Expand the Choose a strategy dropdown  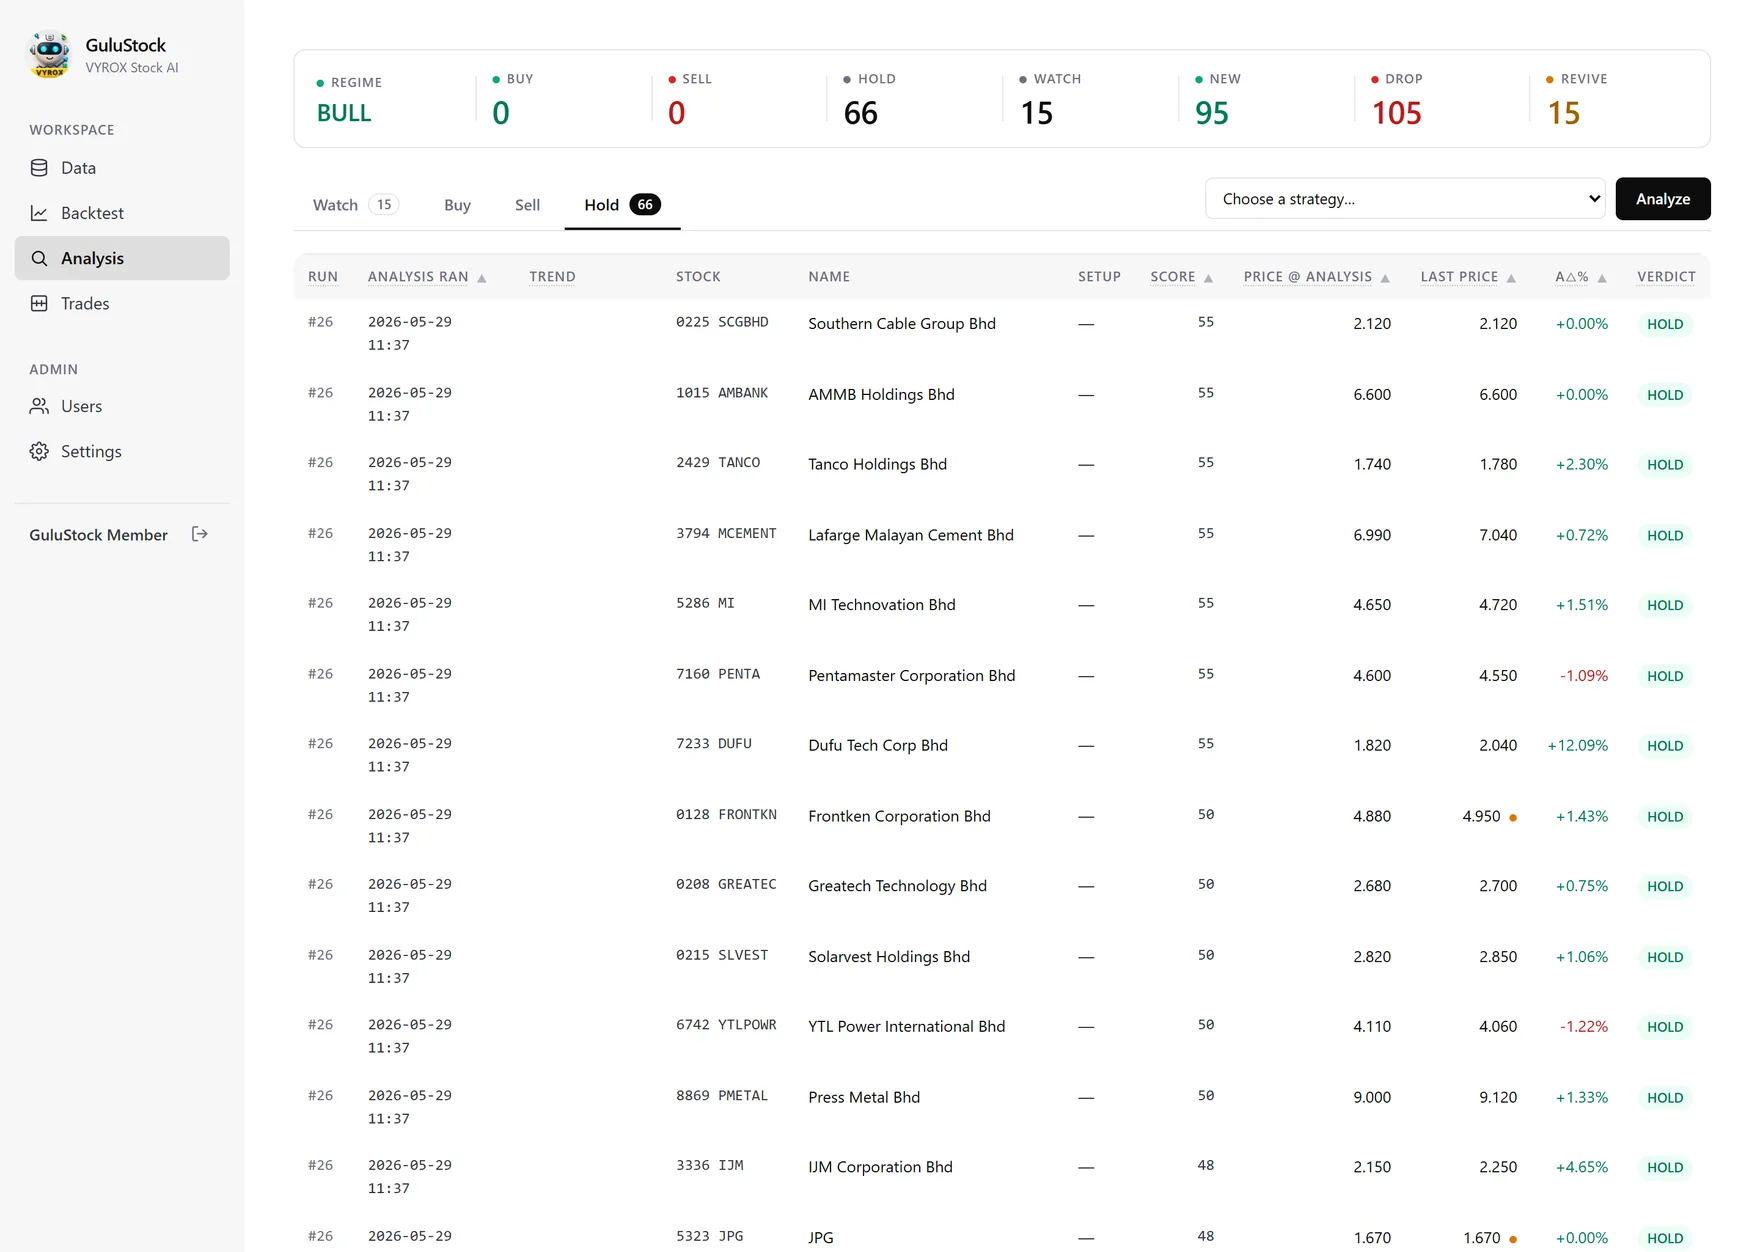[1405, 199]
